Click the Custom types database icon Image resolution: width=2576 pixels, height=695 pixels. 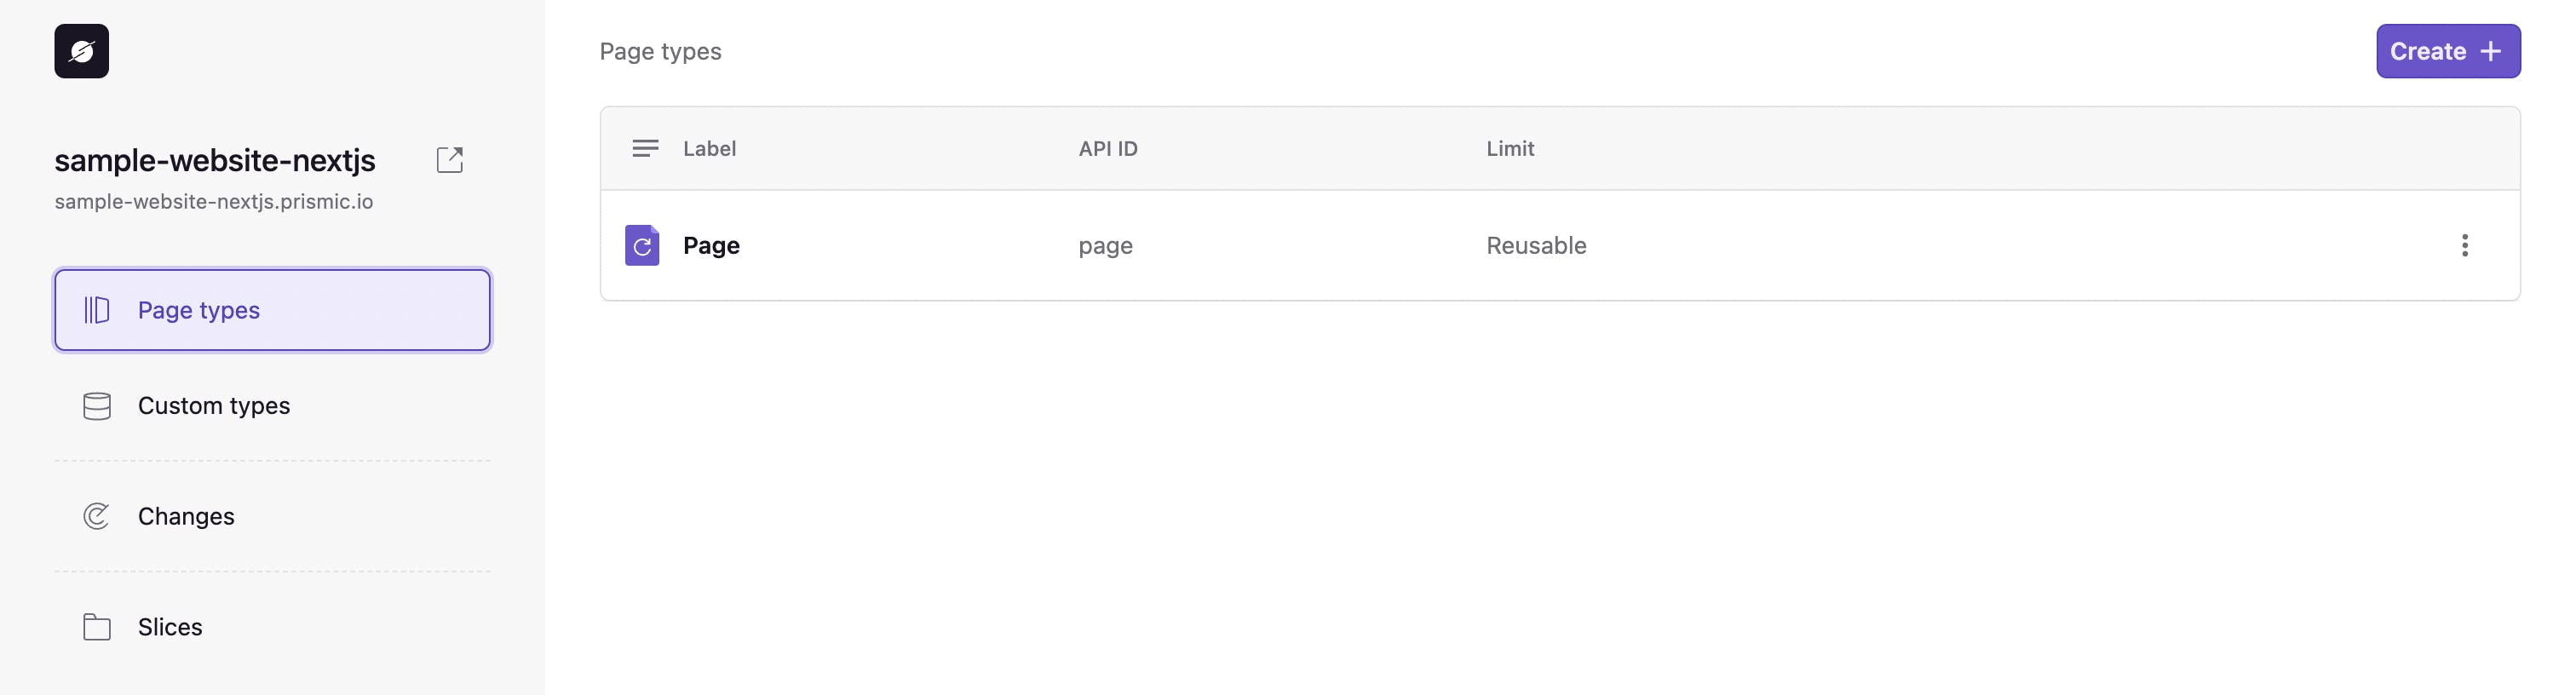97,406
